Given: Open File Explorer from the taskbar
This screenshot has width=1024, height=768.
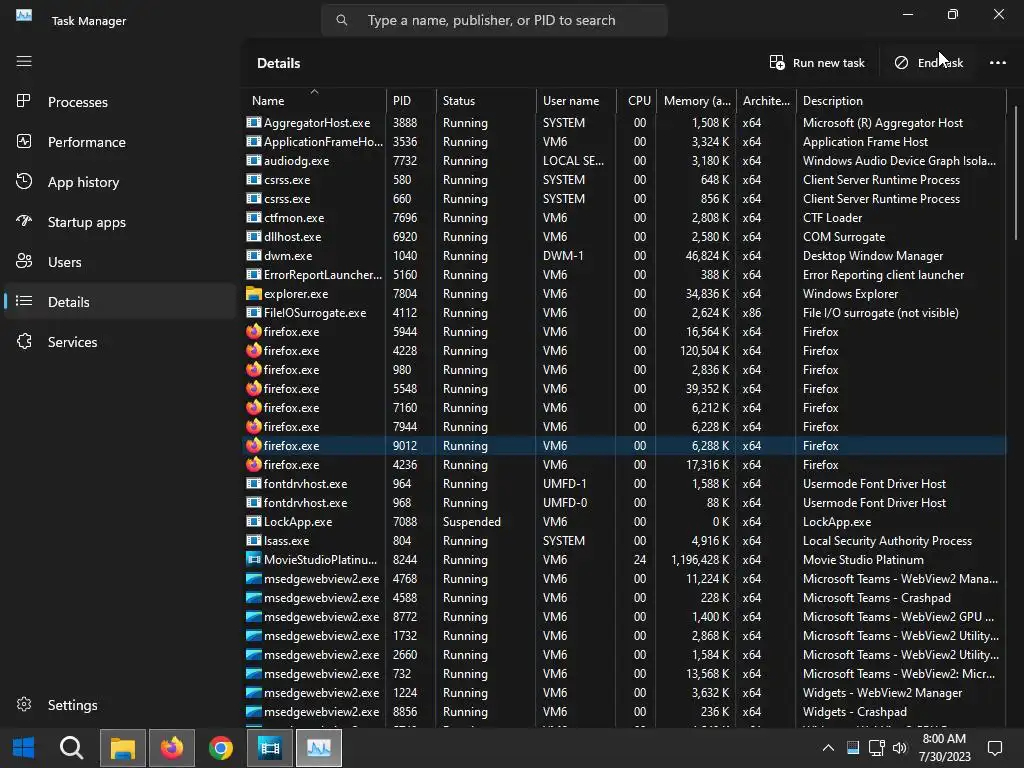Looking at the screenshot, I should pos(123,748).
